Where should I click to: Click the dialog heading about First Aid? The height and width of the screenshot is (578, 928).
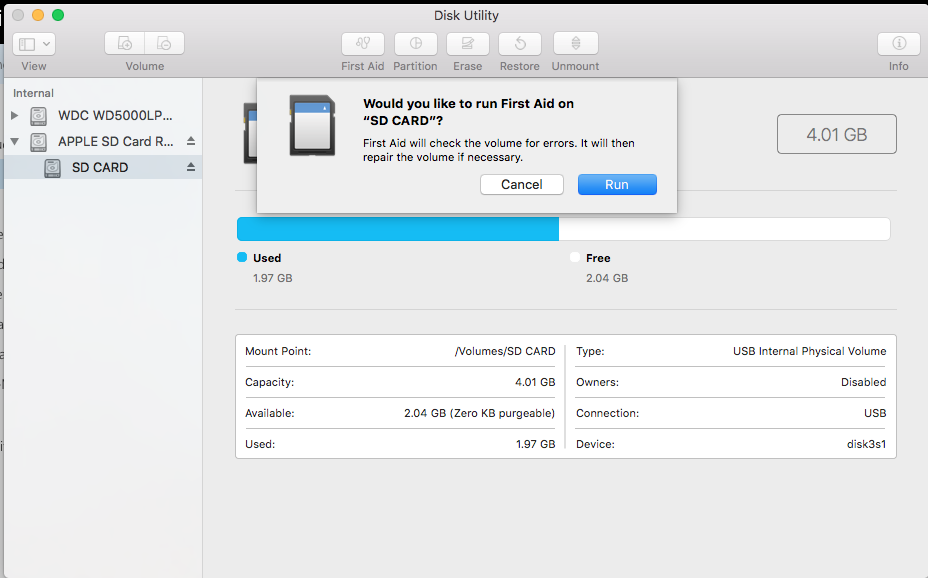(x=468, y=112)
